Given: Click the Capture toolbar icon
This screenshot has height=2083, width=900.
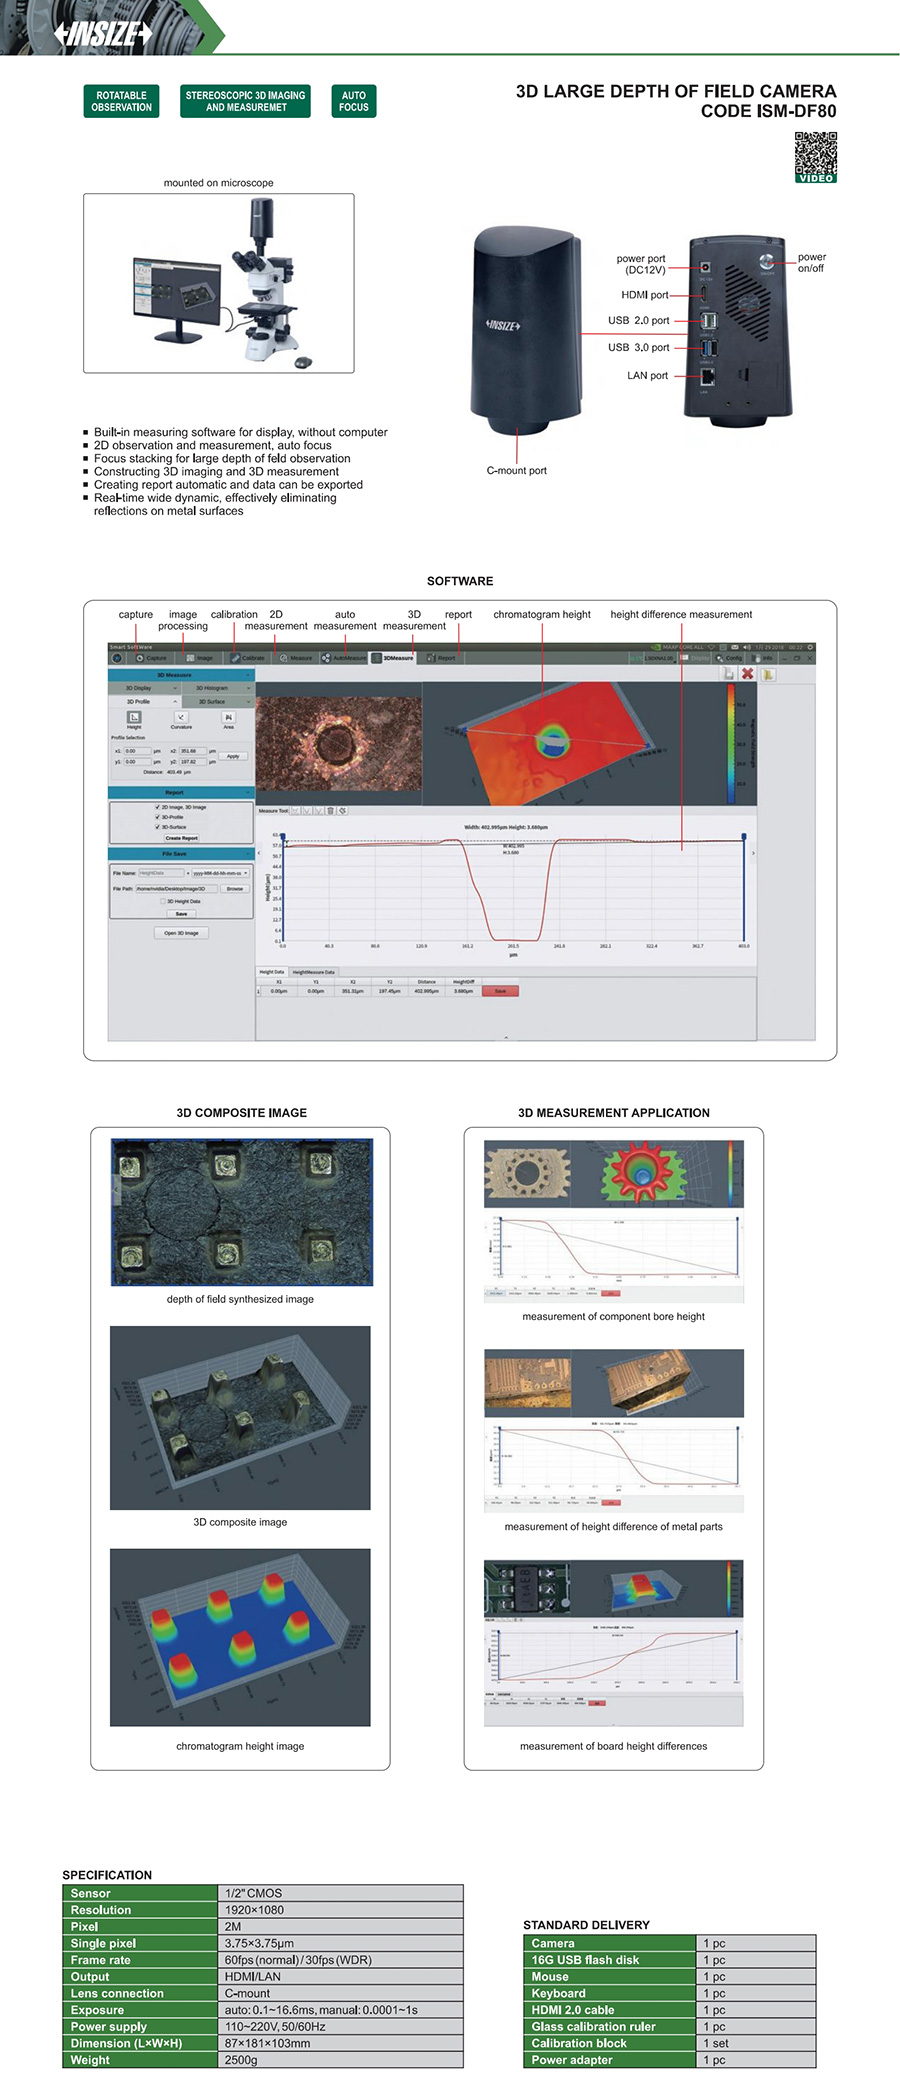Looking at the screenshot, I should pyautogui.click(x=152, y=658).
